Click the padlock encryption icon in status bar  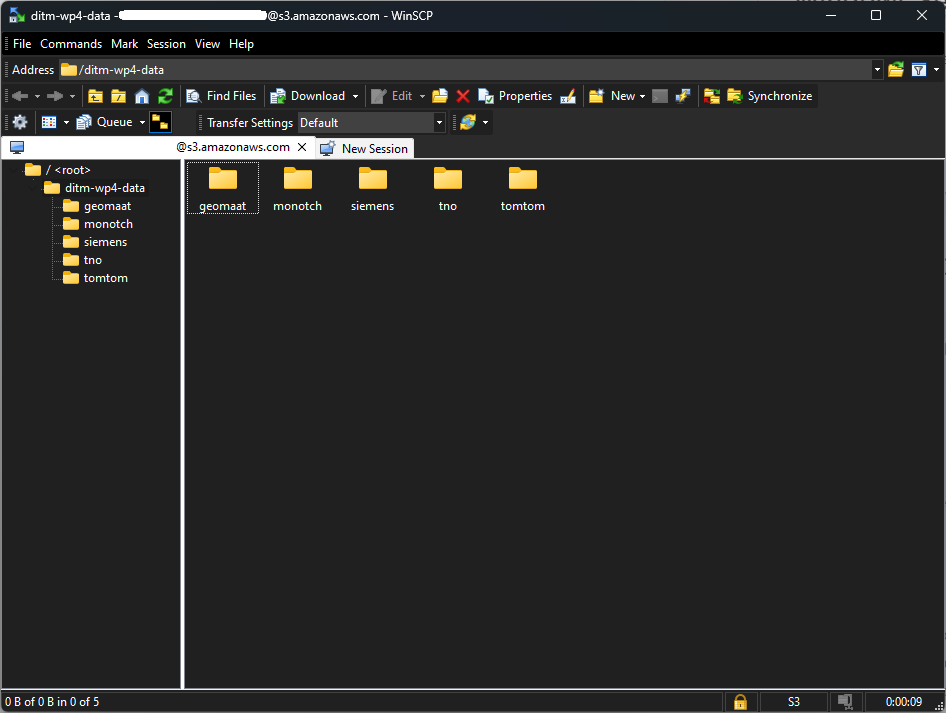740,702
